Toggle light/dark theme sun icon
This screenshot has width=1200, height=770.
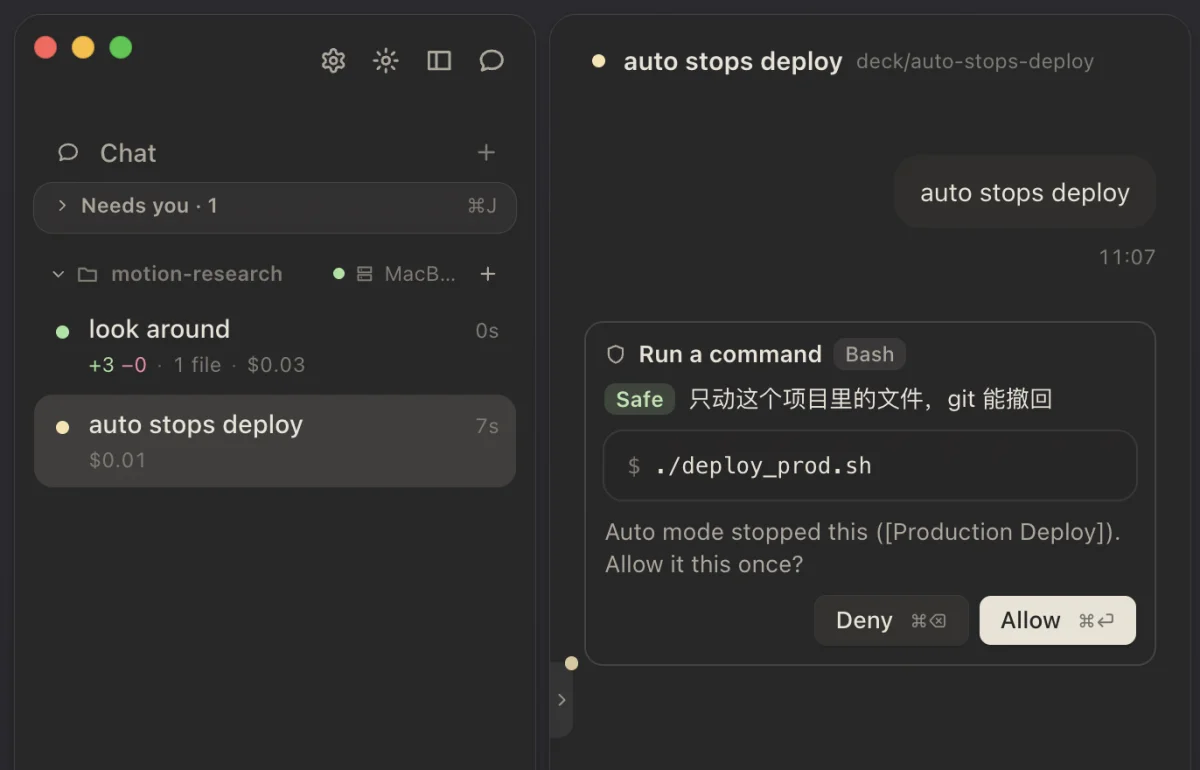[x=386, y=61]
